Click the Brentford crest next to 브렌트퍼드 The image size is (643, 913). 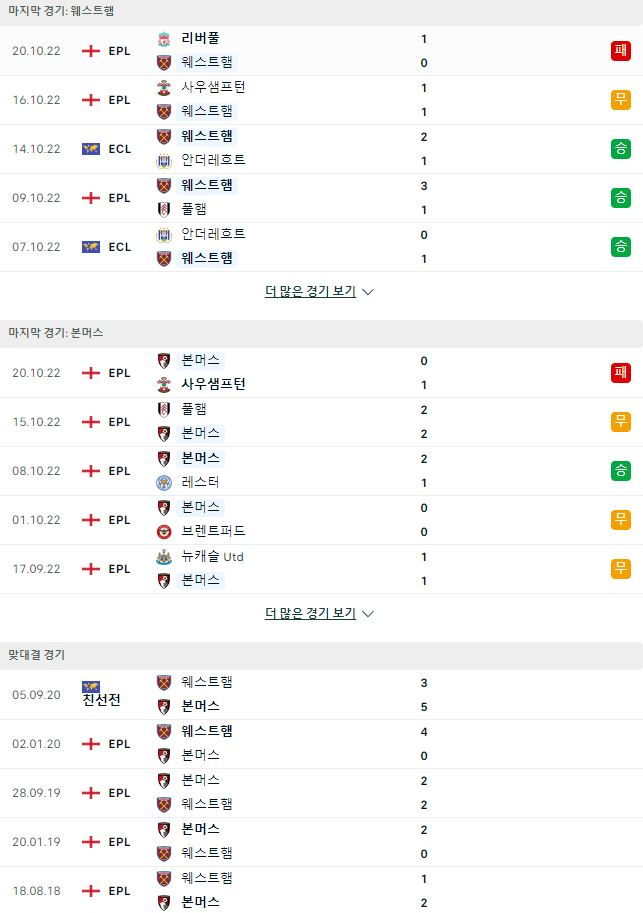point(164,532)
